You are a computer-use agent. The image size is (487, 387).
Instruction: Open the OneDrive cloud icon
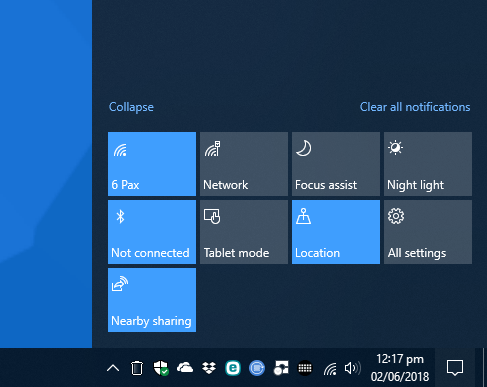point(185,368)
